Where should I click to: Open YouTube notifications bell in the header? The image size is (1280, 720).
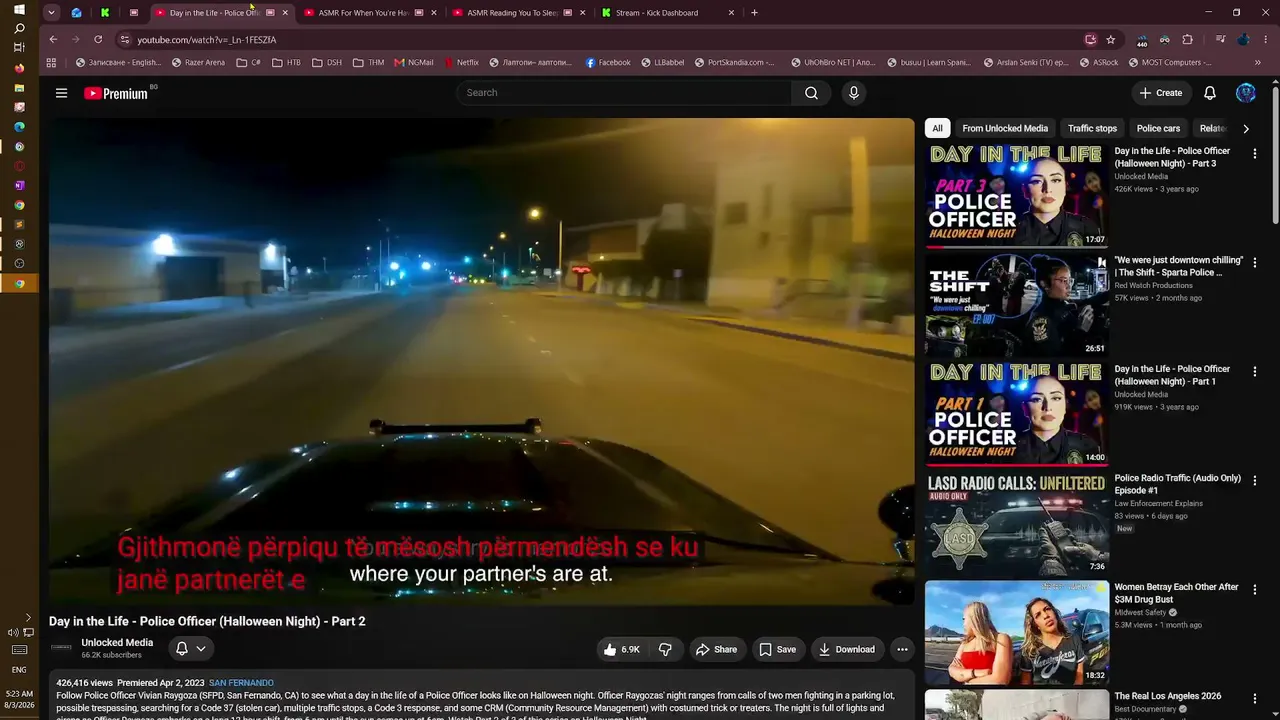[1210, 93]
